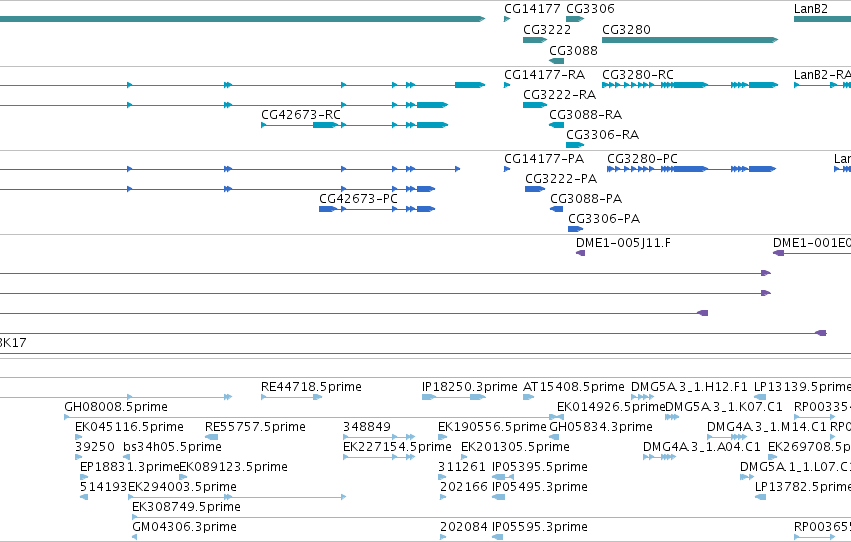Viewport: 851px width, 542px height.
Task: Select EST EK308749.5prime
Action: [x=186, y=508]
